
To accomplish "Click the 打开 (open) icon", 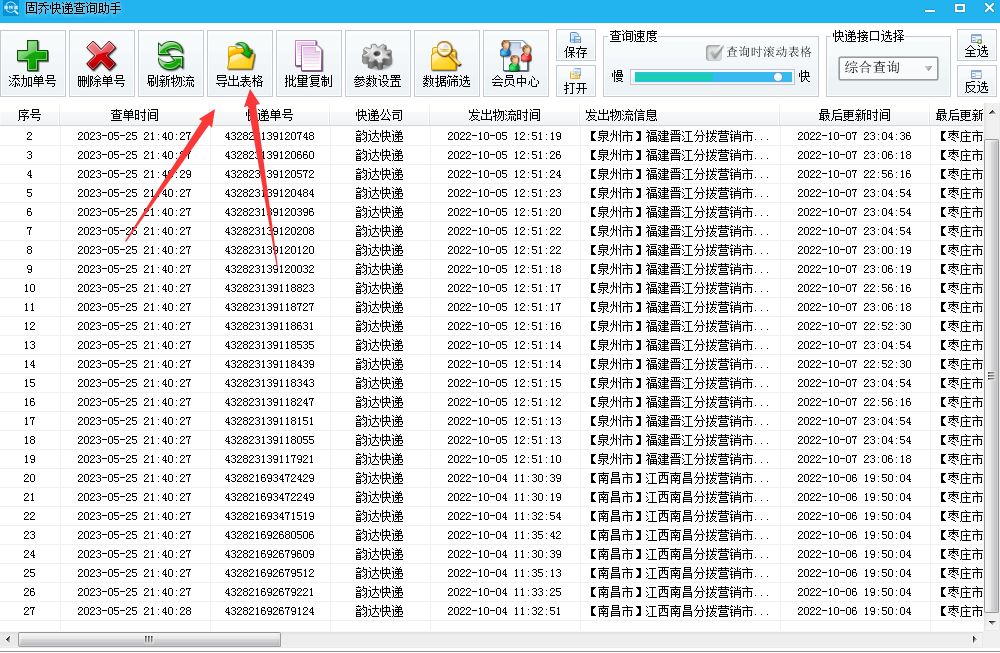I will pos(575,83).
